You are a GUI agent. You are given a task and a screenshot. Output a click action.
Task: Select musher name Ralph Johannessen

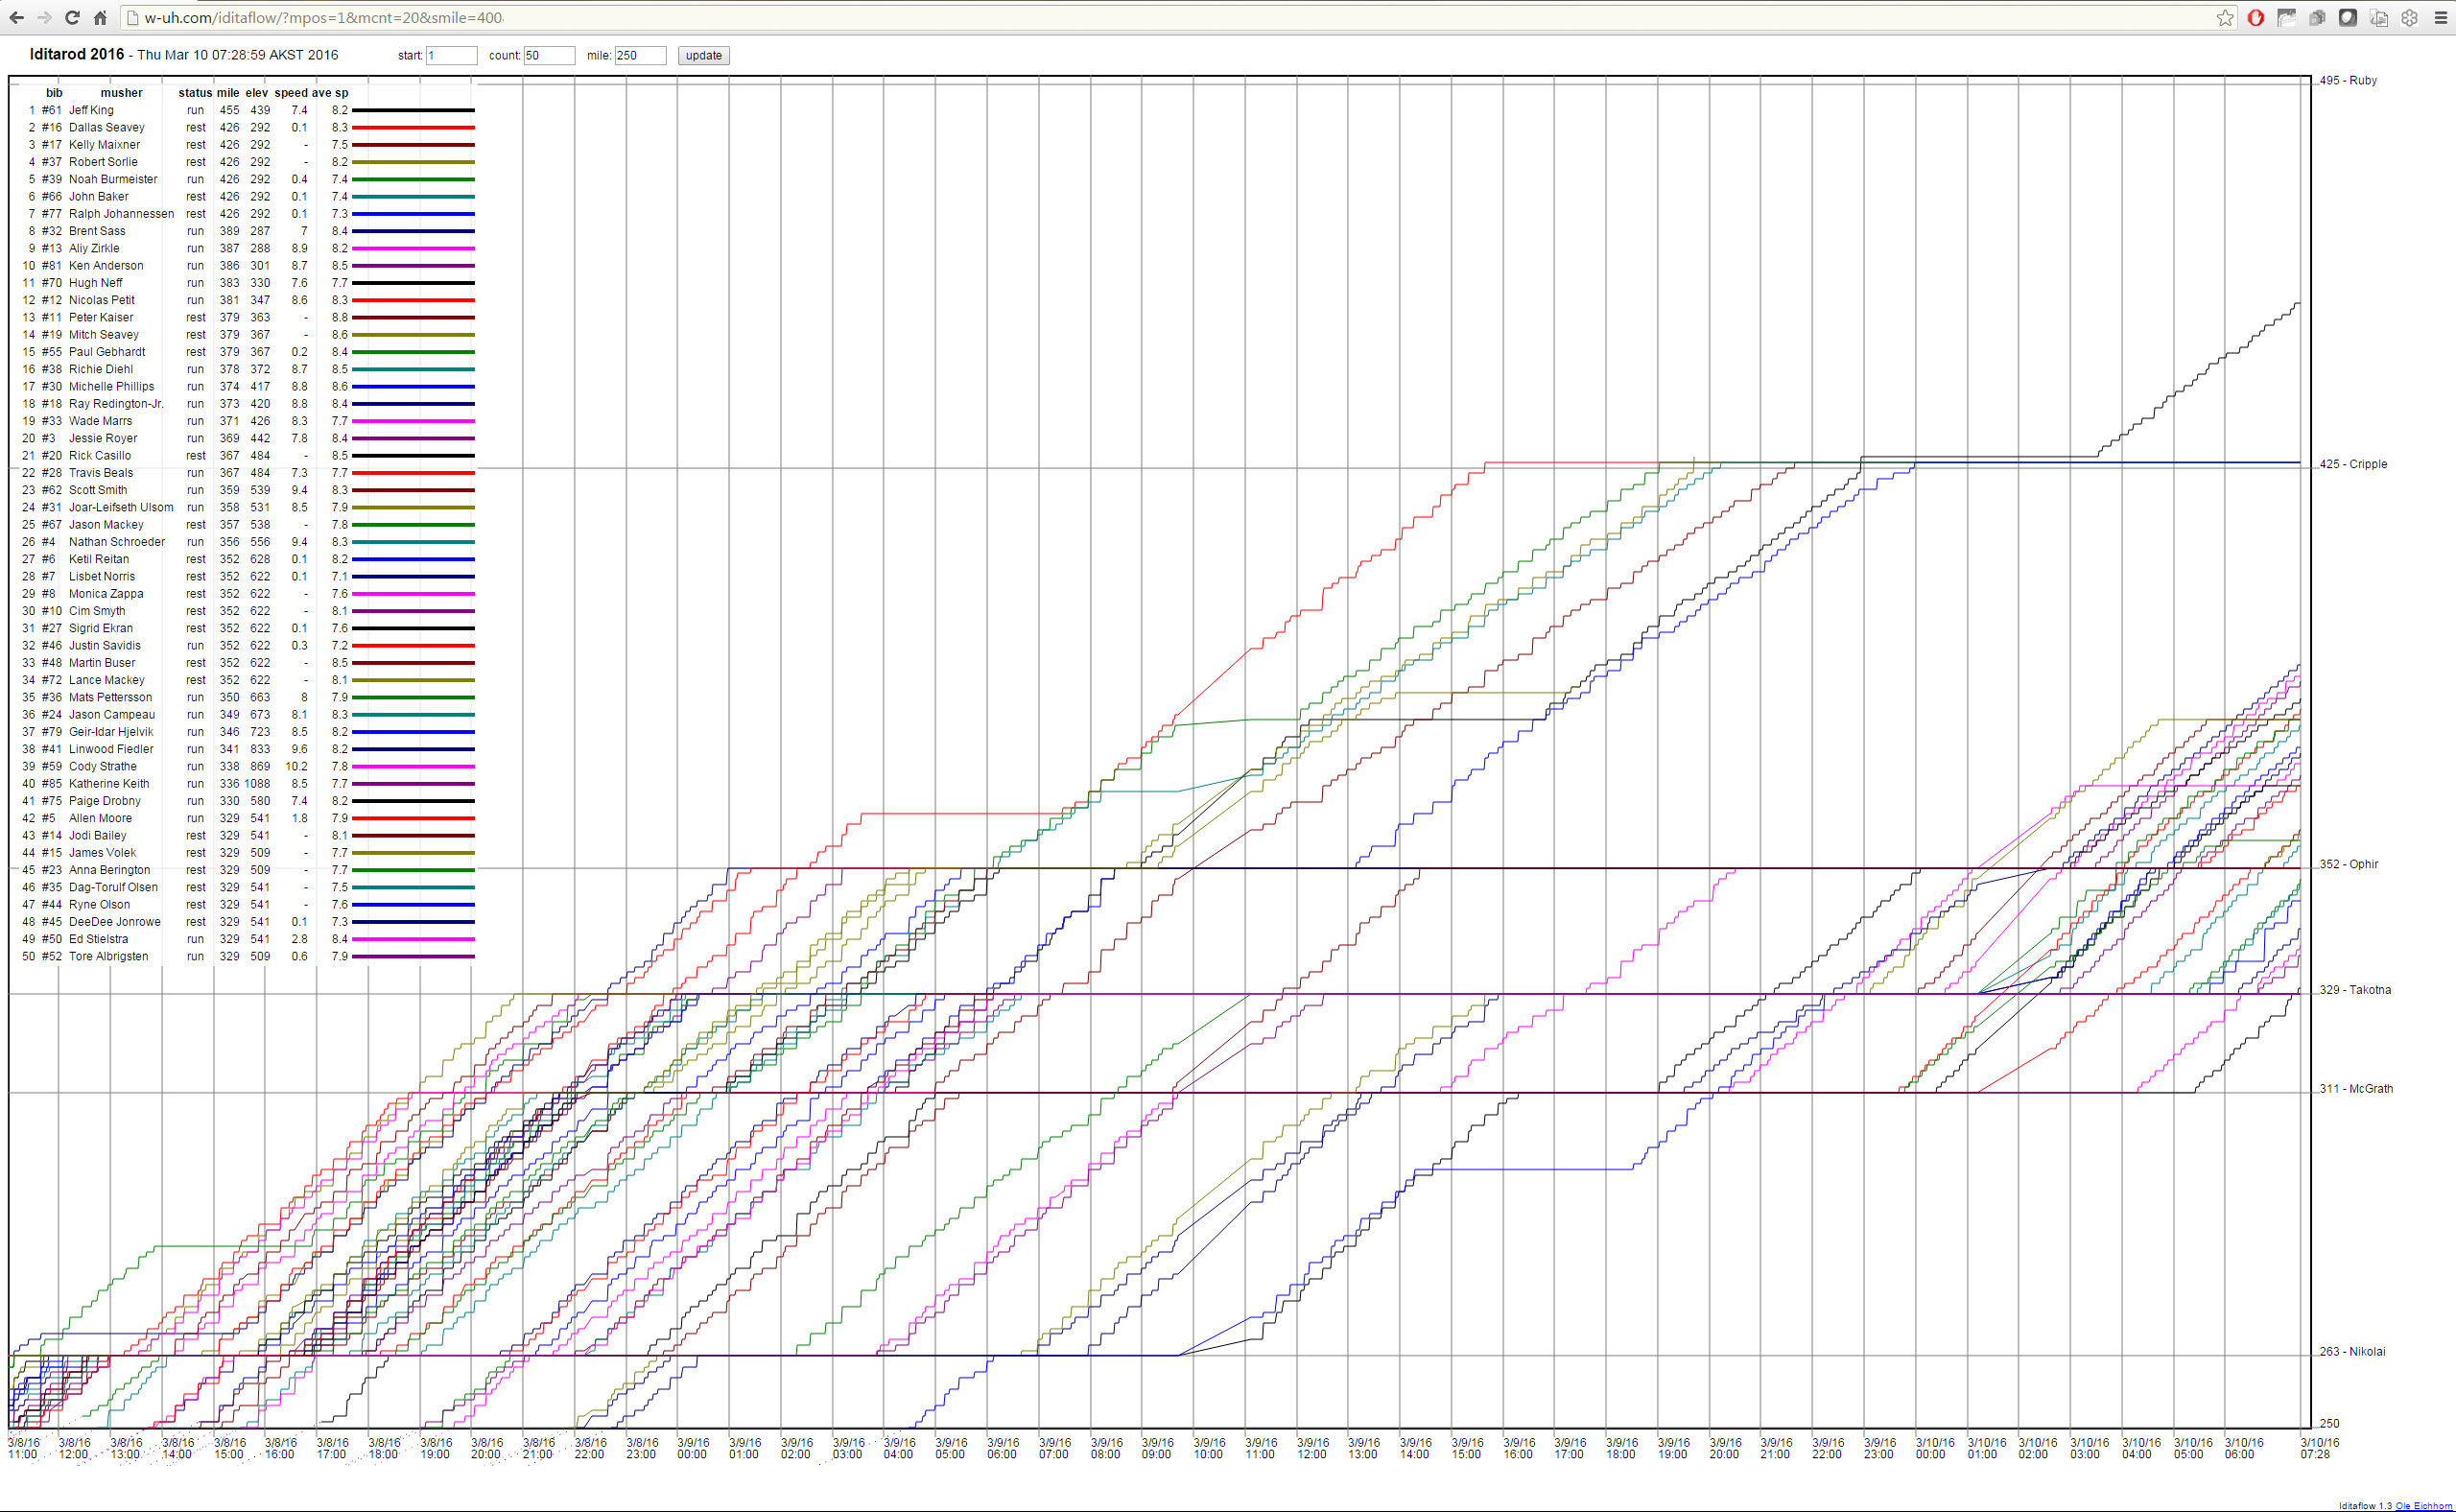point(121,214)
